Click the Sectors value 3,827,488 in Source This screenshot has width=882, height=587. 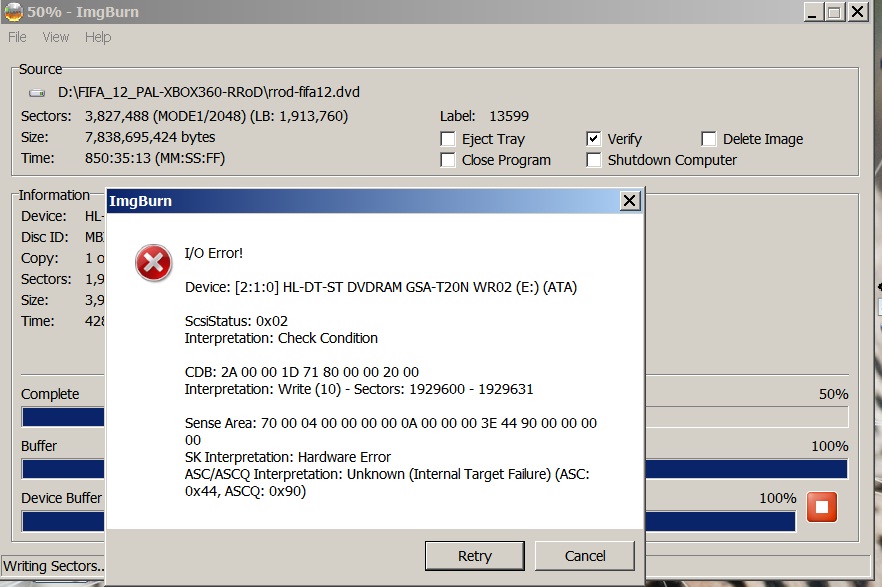[217, 116]
